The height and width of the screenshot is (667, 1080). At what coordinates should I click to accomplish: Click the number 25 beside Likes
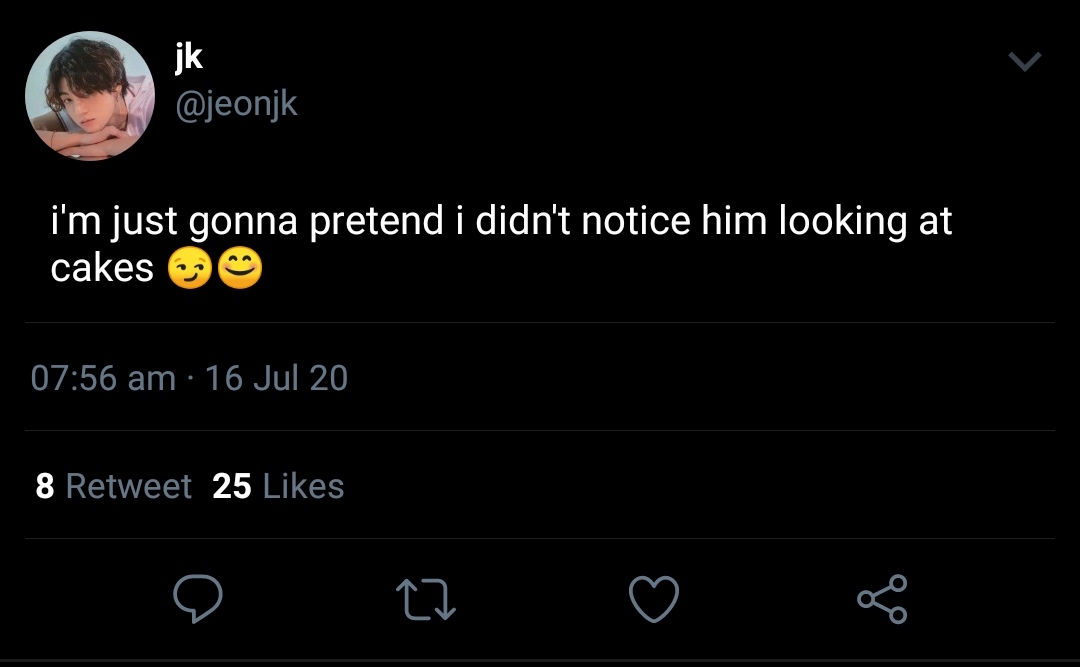pyautogui.click(x=231, y=486)
